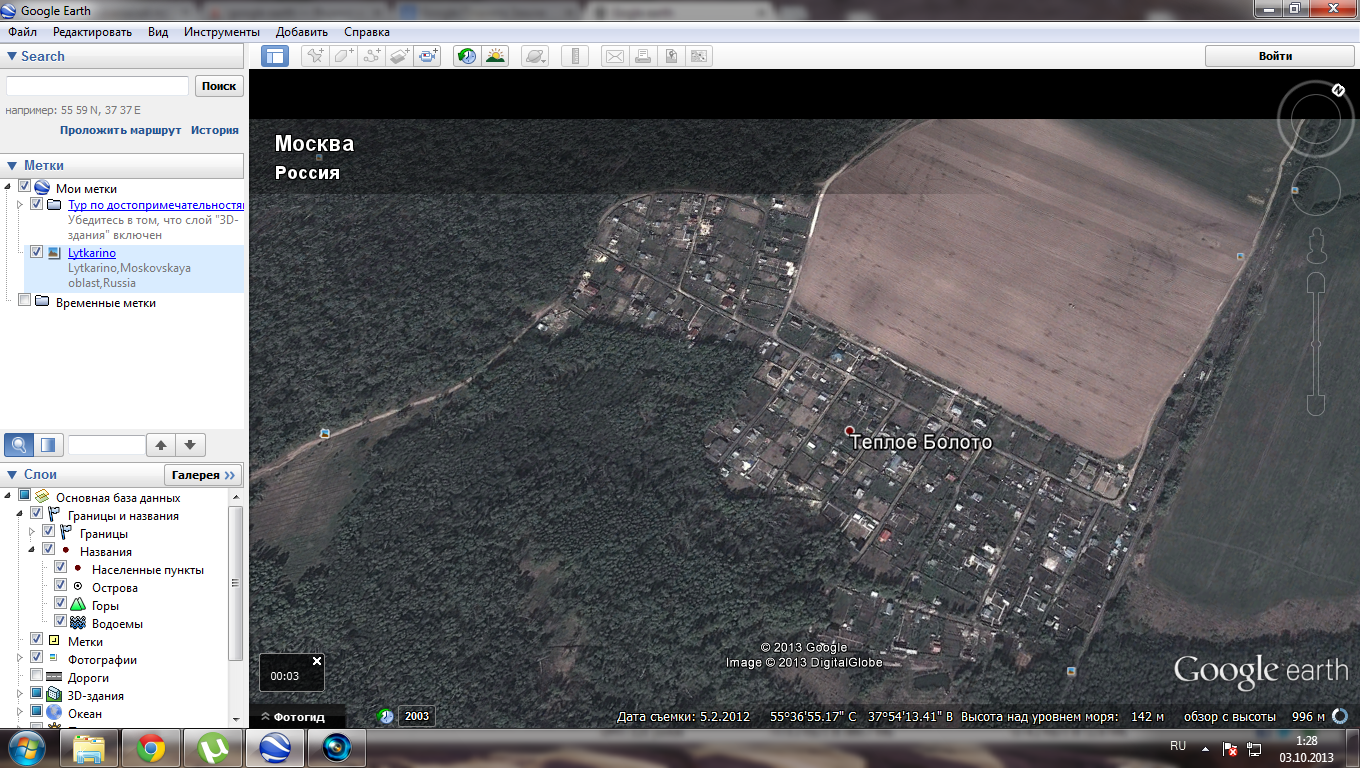Click the Add Image Overlay icon
1360x768 pixels.
400,56
